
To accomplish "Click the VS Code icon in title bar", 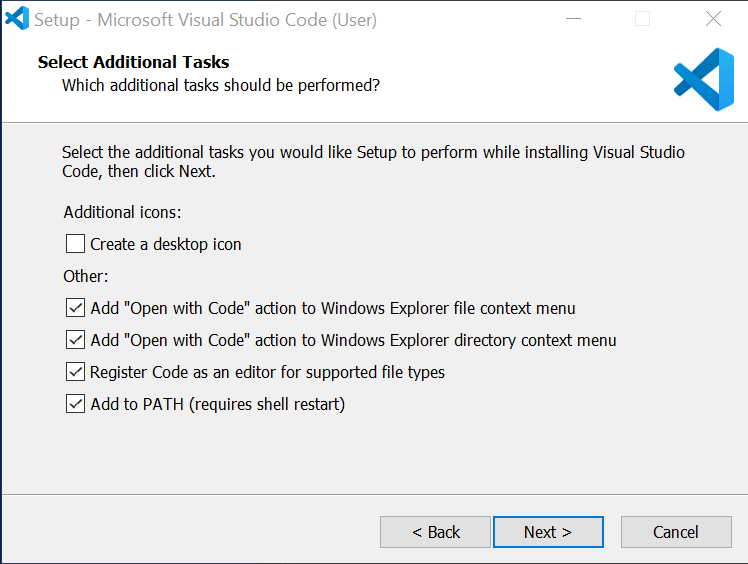I will click(17, 18).
